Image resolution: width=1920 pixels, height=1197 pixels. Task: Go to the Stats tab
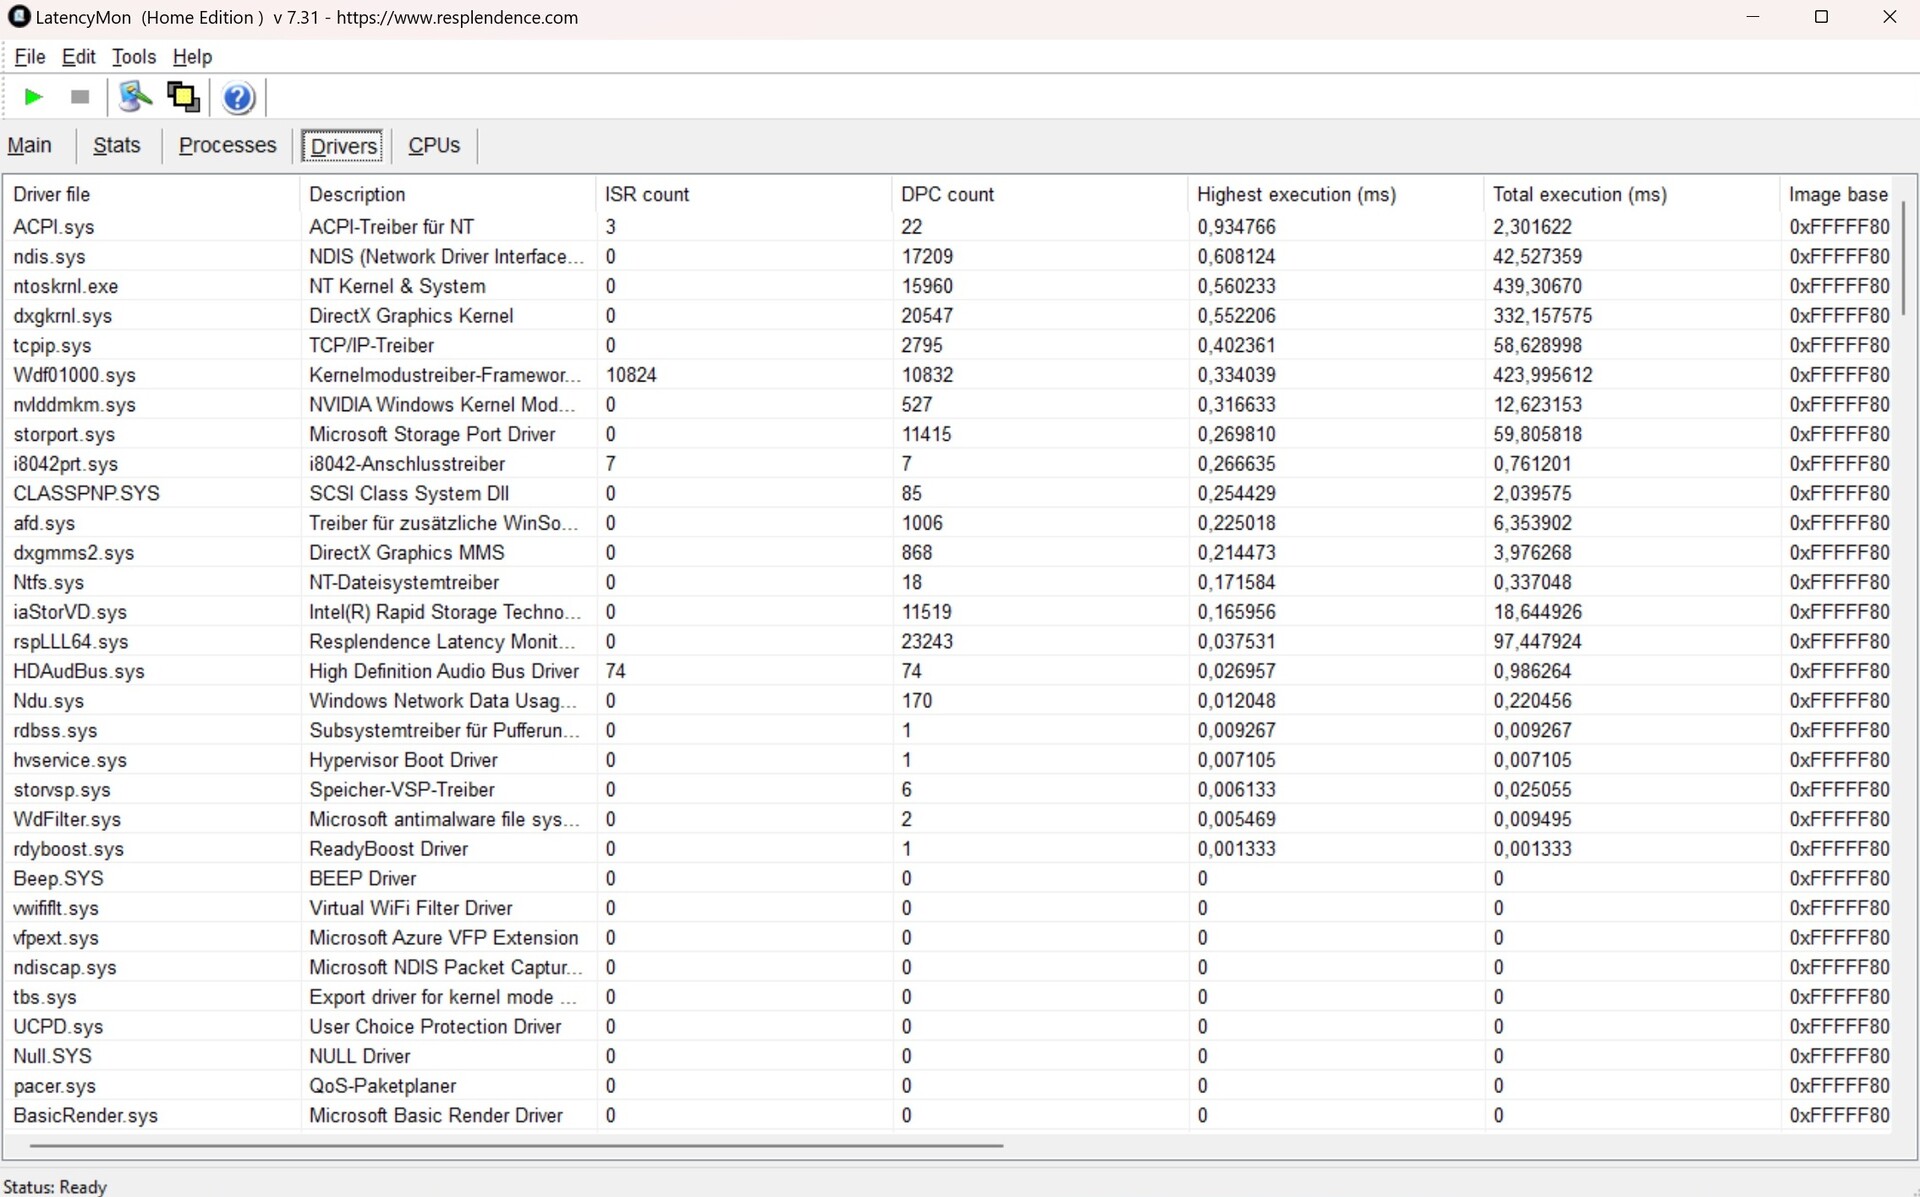116,146
